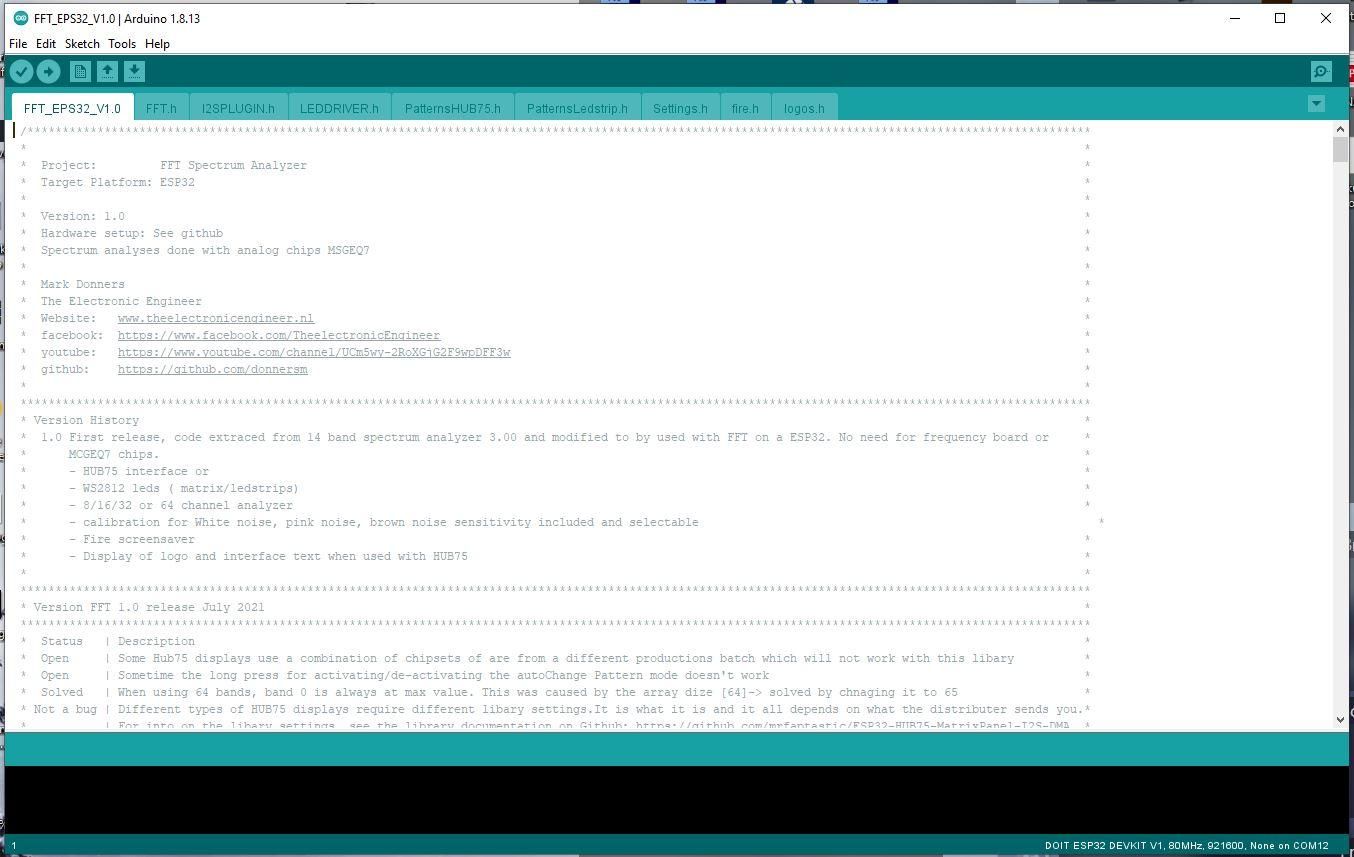Open the File menu

pos(18,44)
